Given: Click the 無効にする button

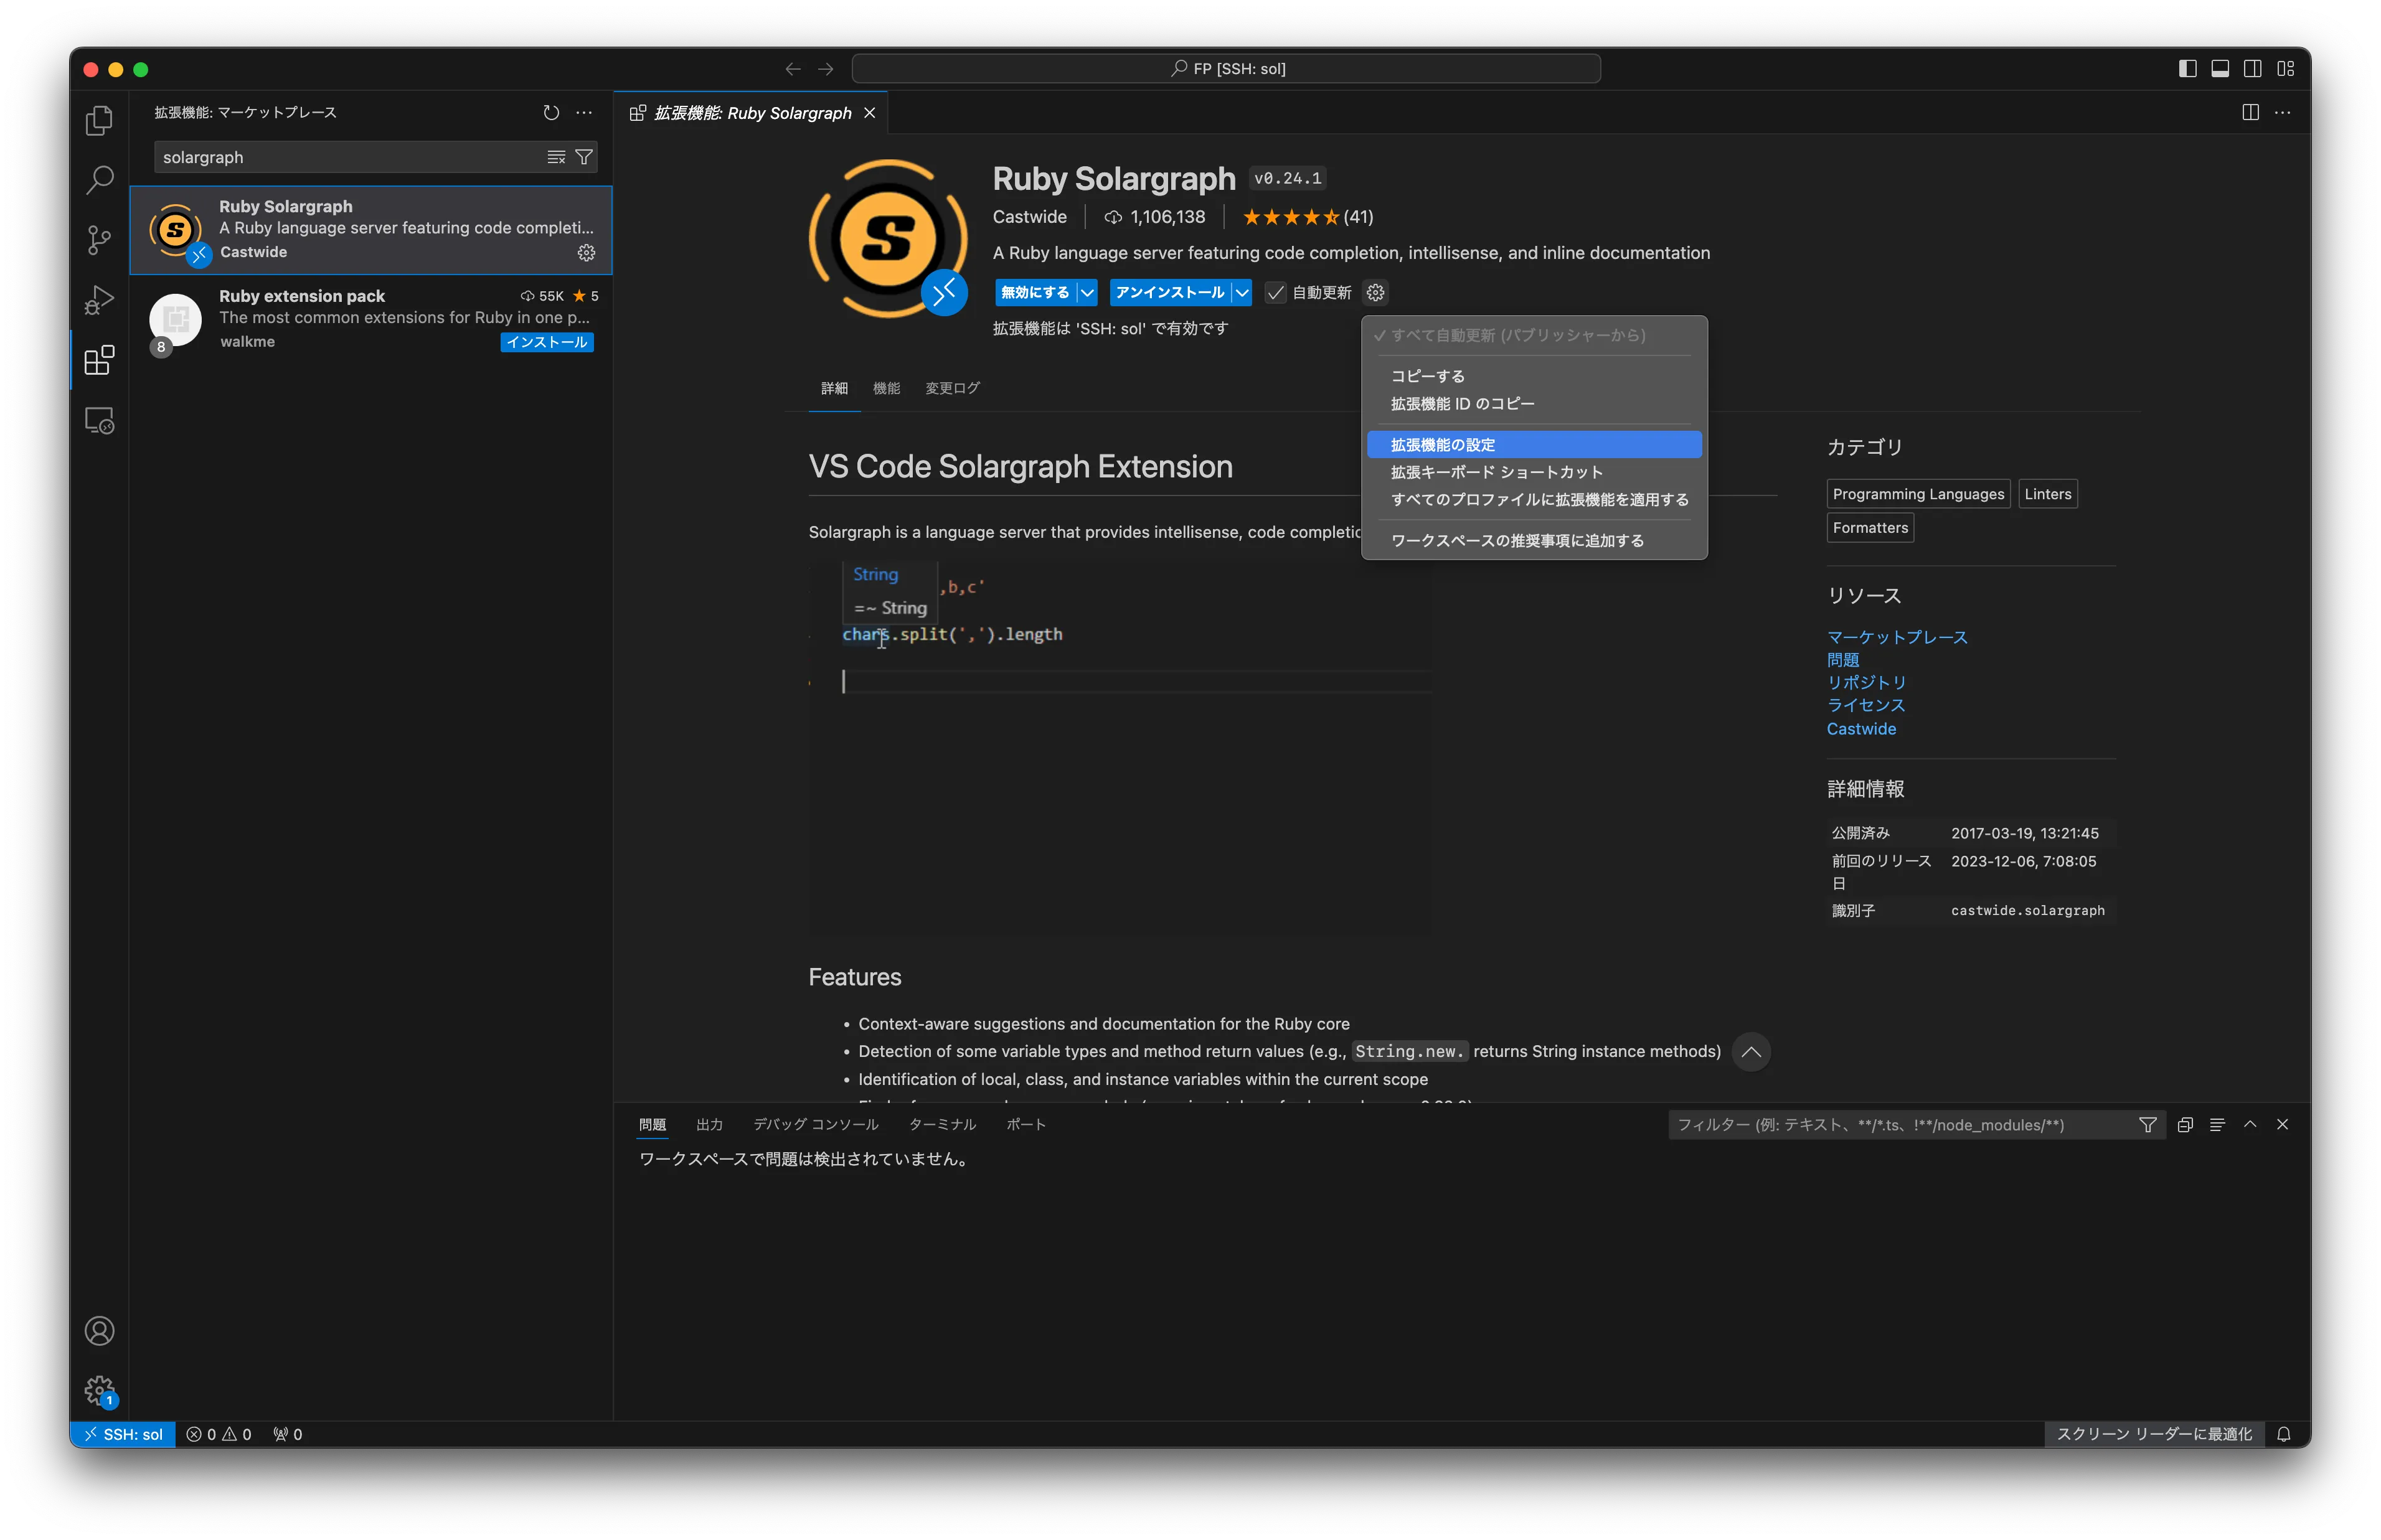Looking at the screenshot, I should 1035,292.
